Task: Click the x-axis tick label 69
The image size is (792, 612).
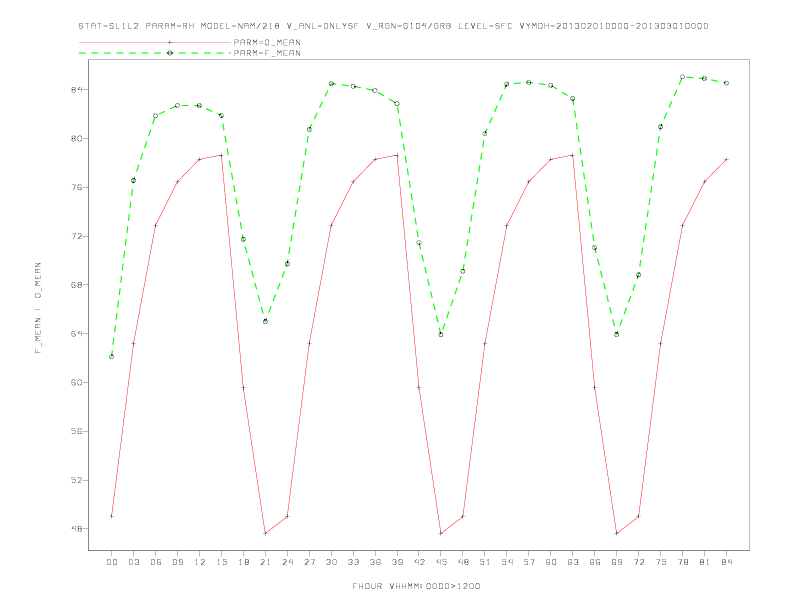Action: click(617, 562)
